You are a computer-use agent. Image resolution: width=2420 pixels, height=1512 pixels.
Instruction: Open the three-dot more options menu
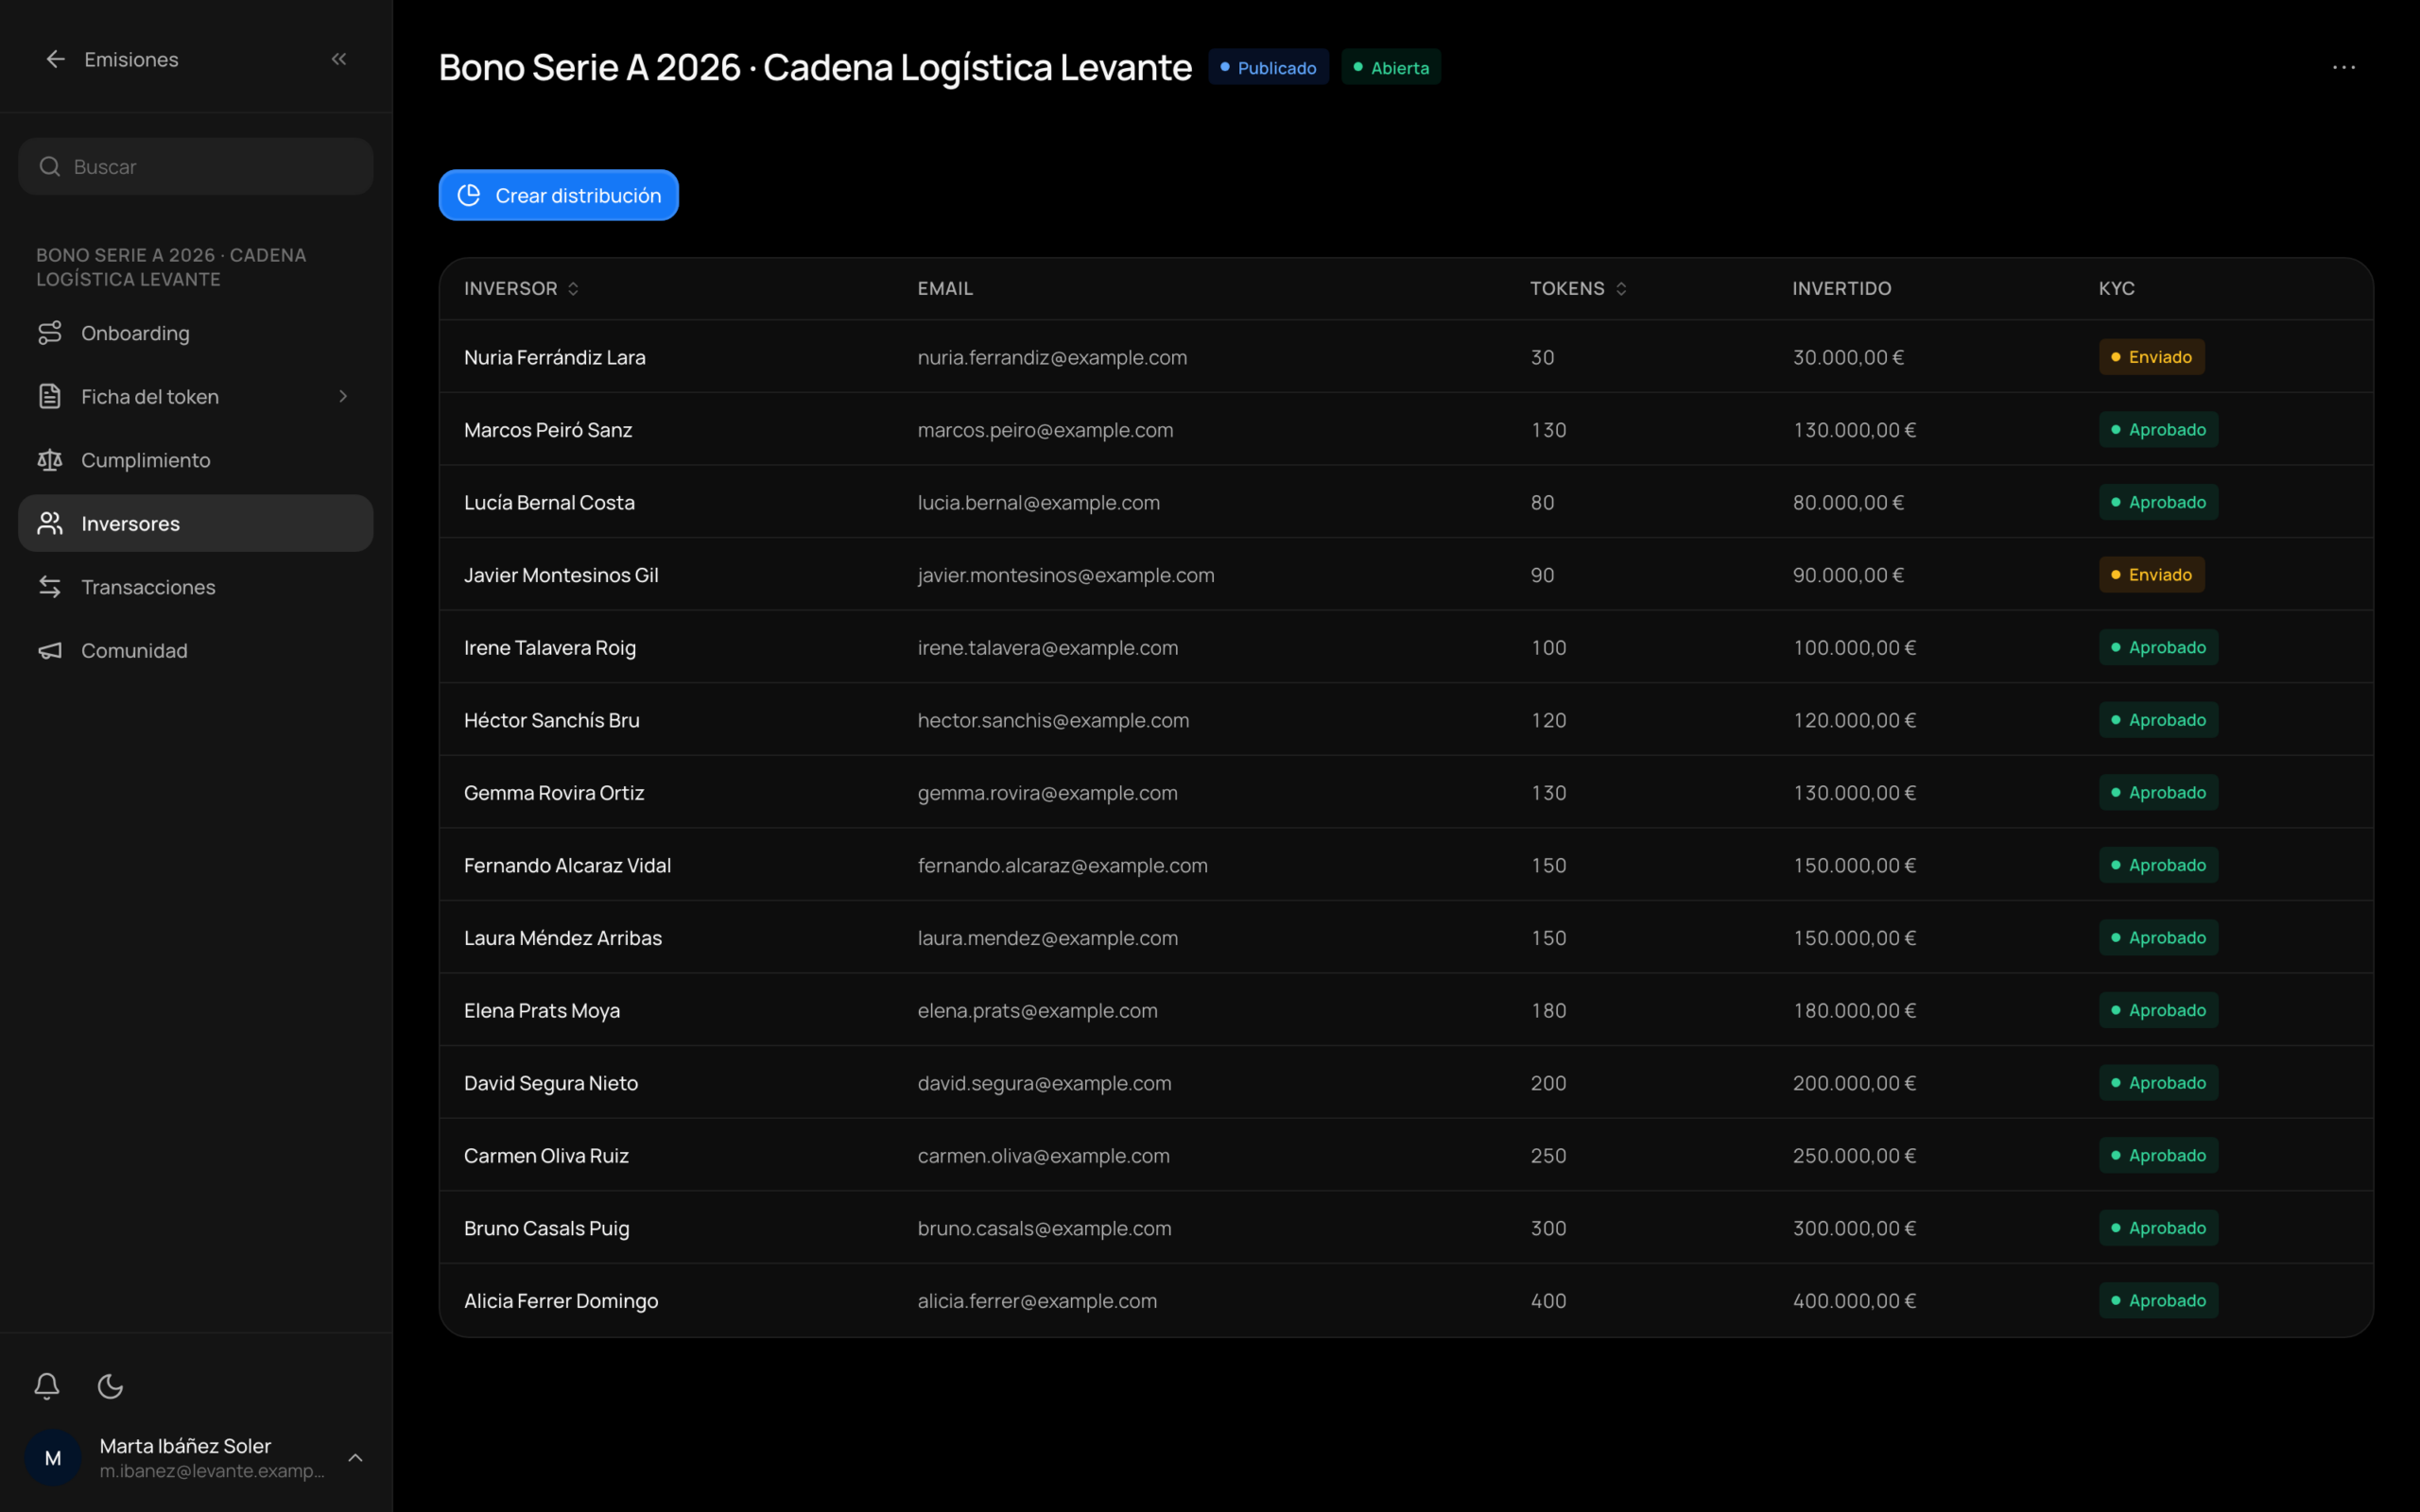[2344, 67]
